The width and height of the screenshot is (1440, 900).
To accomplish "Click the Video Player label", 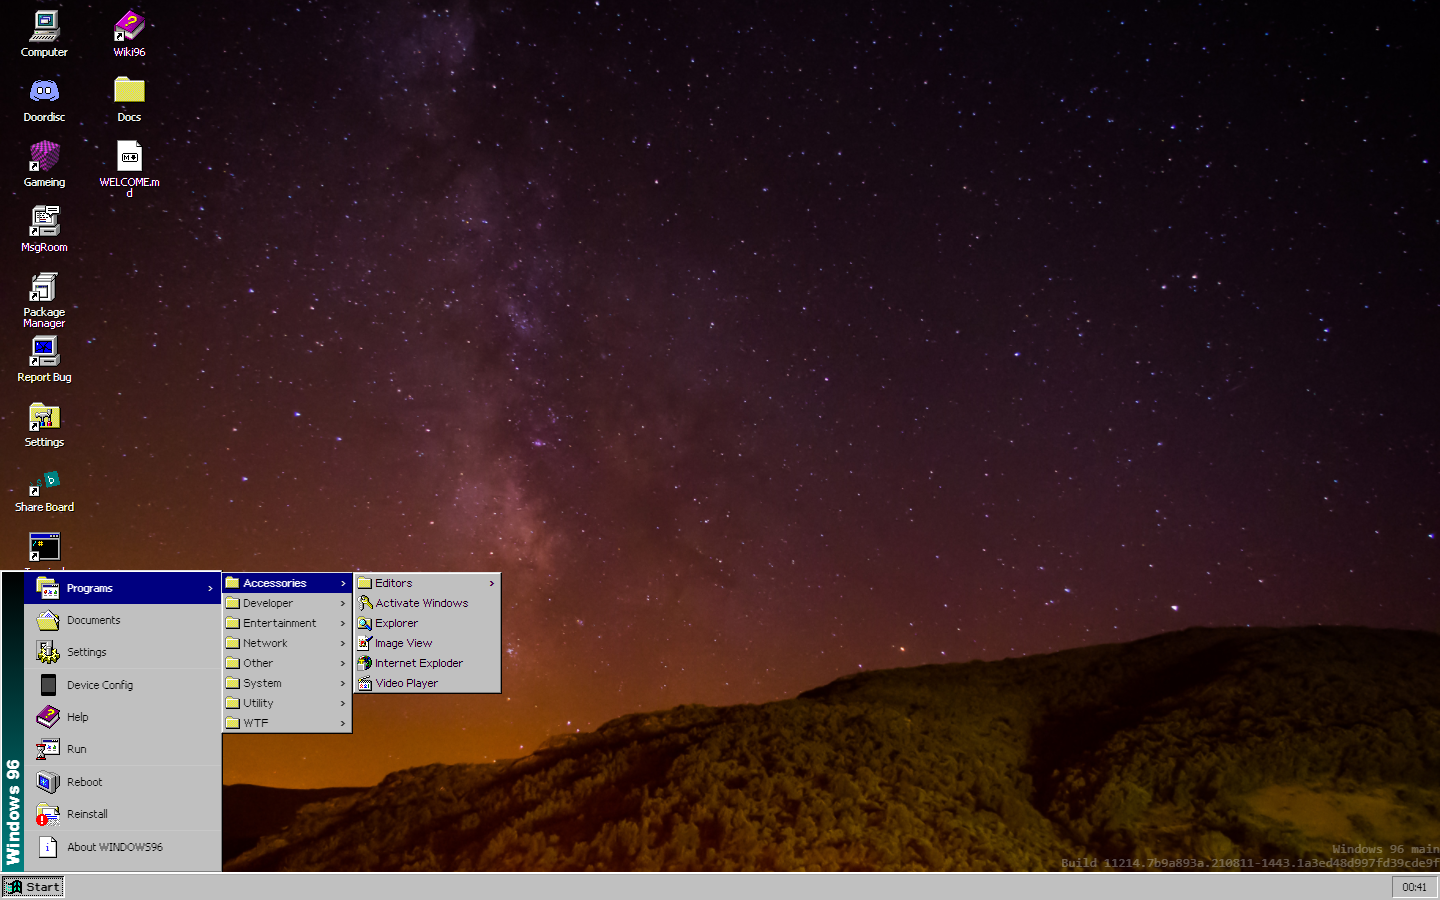I will pyautogui.click(x=407, y=683).
